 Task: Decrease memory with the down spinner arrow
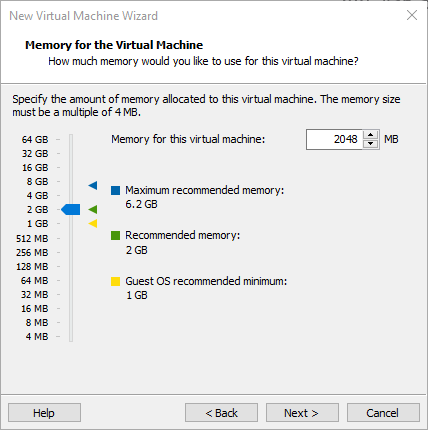click(370, 144)
